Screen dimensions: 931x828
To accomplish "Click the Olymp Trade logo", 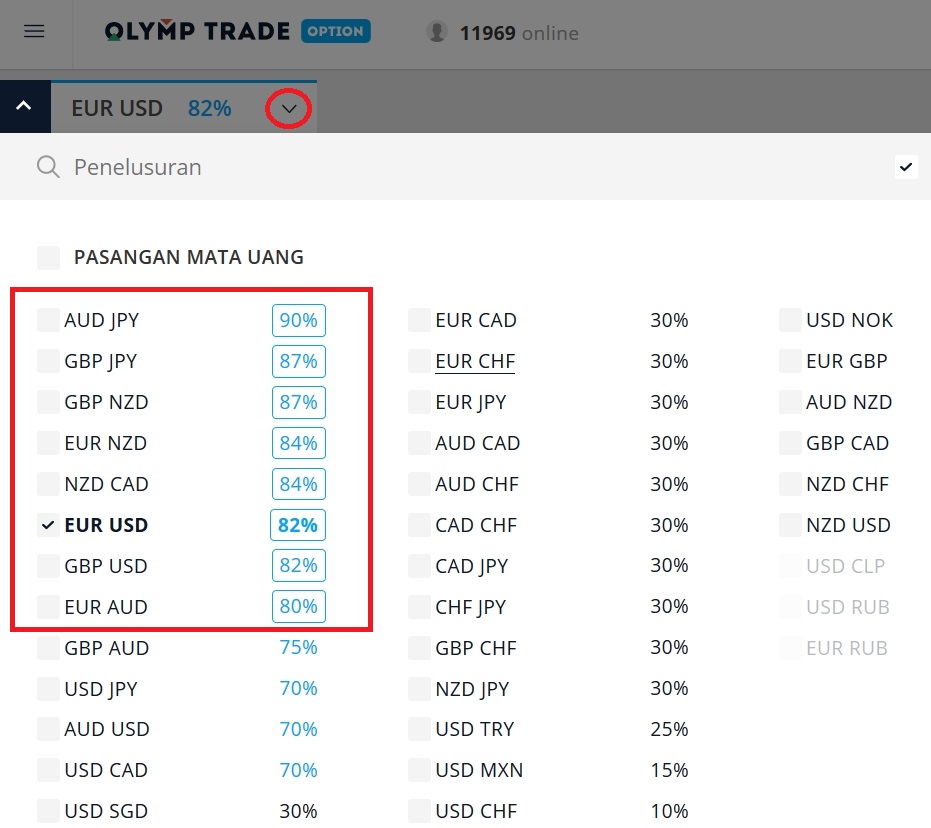I will coord(195,31).
